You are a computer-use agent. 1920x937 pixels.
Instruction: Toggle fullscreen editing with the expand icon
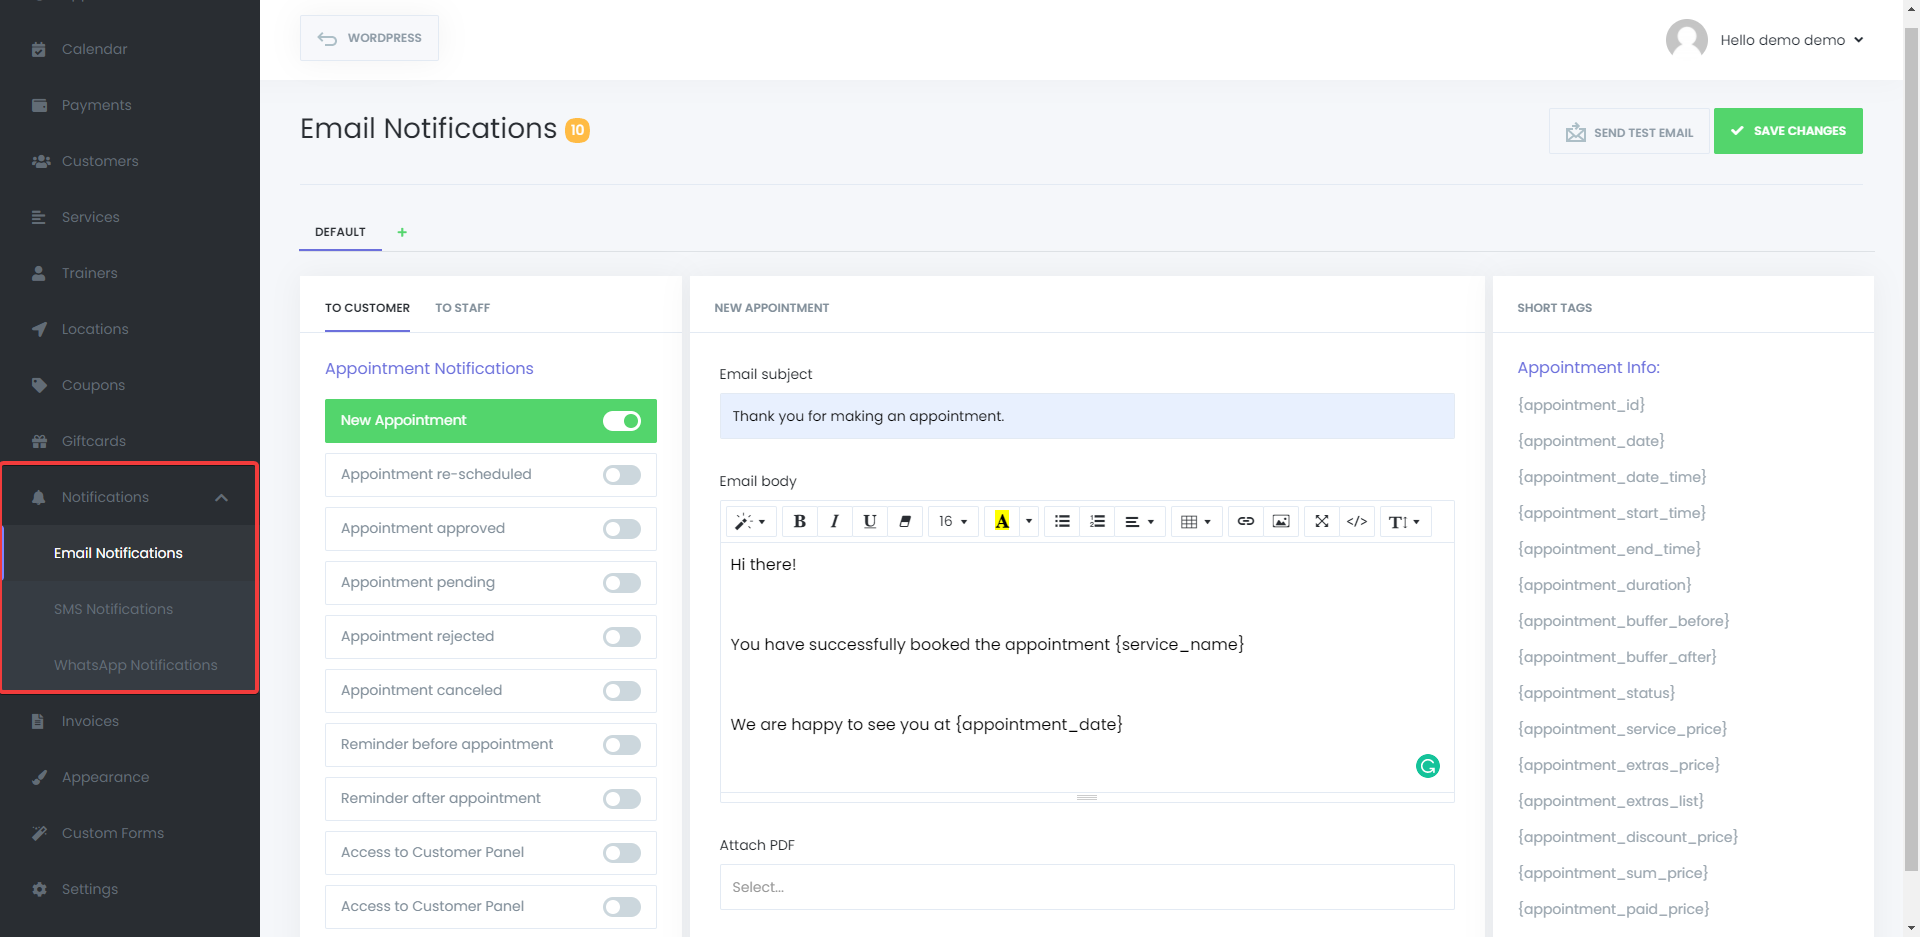(1321, 521)
